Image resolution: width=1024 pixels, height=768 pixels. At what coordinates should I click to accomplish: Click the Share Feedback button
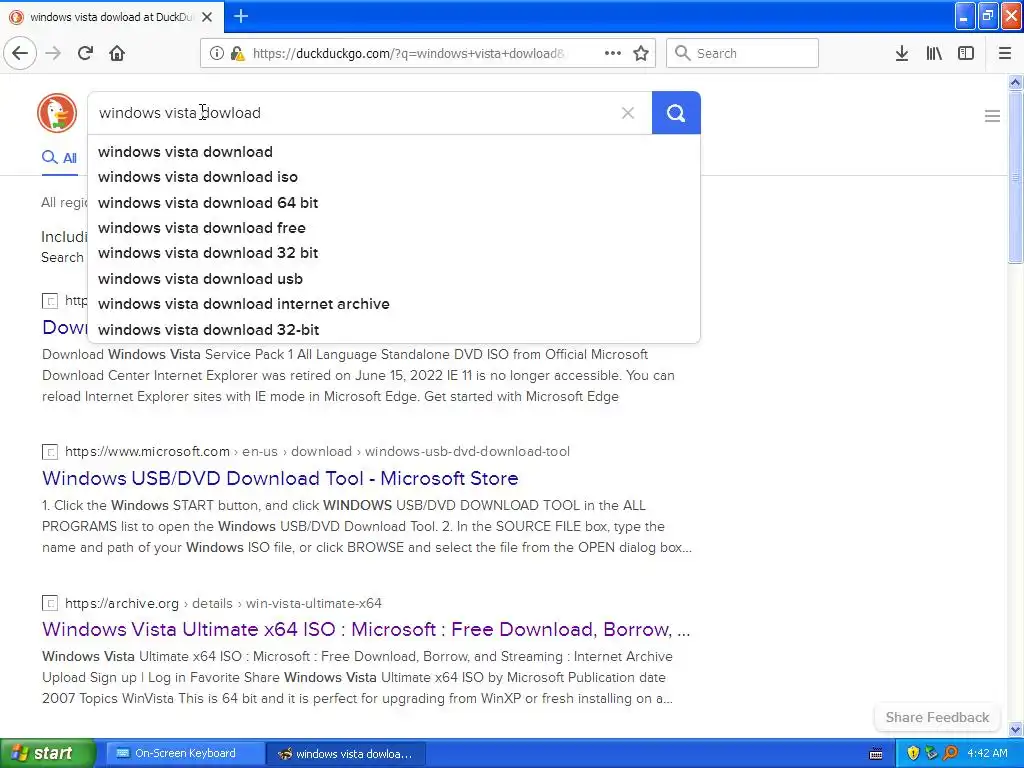(937, 717)
